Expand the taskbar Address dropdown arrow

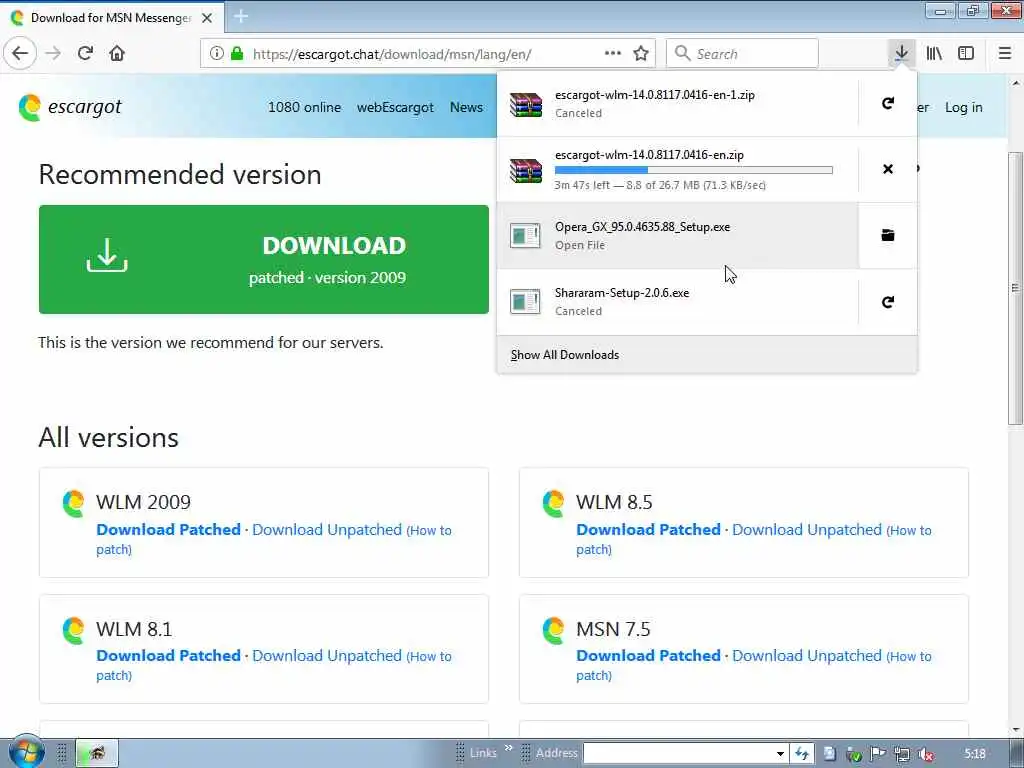coord(780,754)
